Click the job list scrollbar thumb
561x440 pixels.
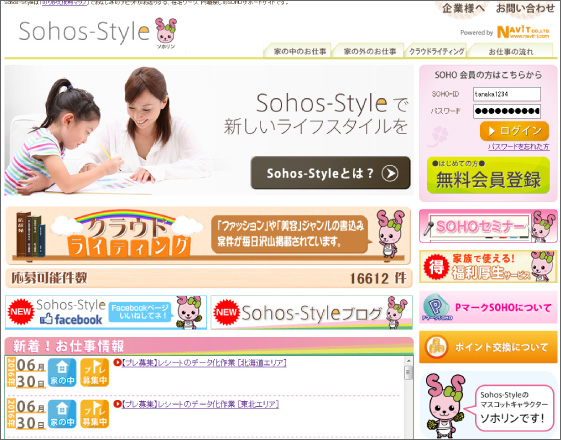[408, 373]
